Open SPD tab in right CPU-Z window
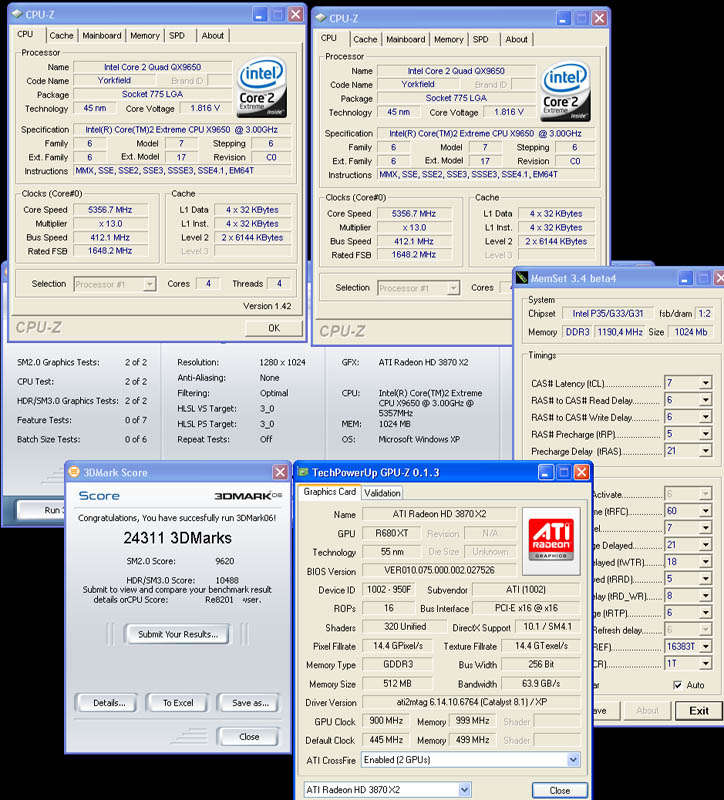 tap(481, 39)
